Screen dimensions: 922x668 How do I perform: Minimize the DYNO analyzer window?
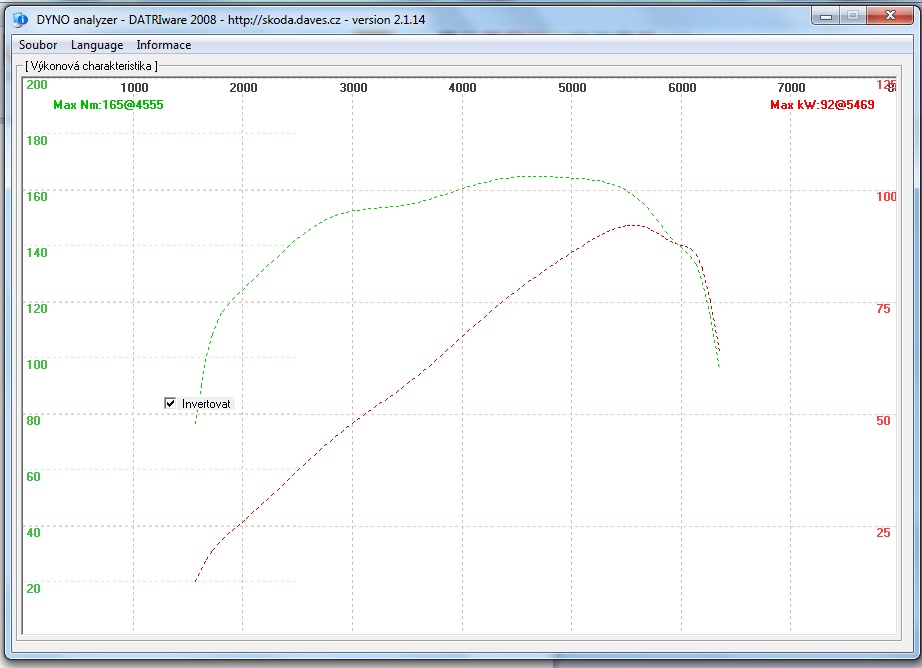pyautogui.click(x=826, y=16)
